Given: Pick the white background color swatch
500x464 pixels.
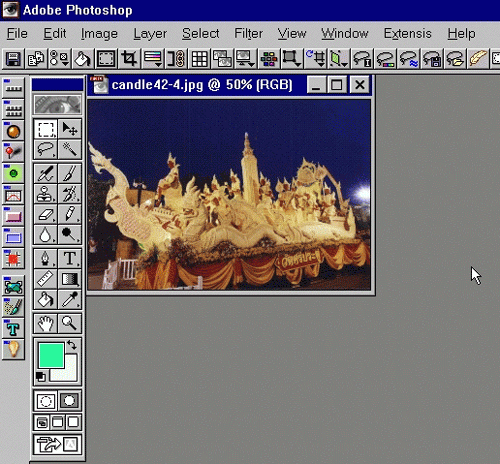Looking at the screenshot, I should click(x=70, y=373).
